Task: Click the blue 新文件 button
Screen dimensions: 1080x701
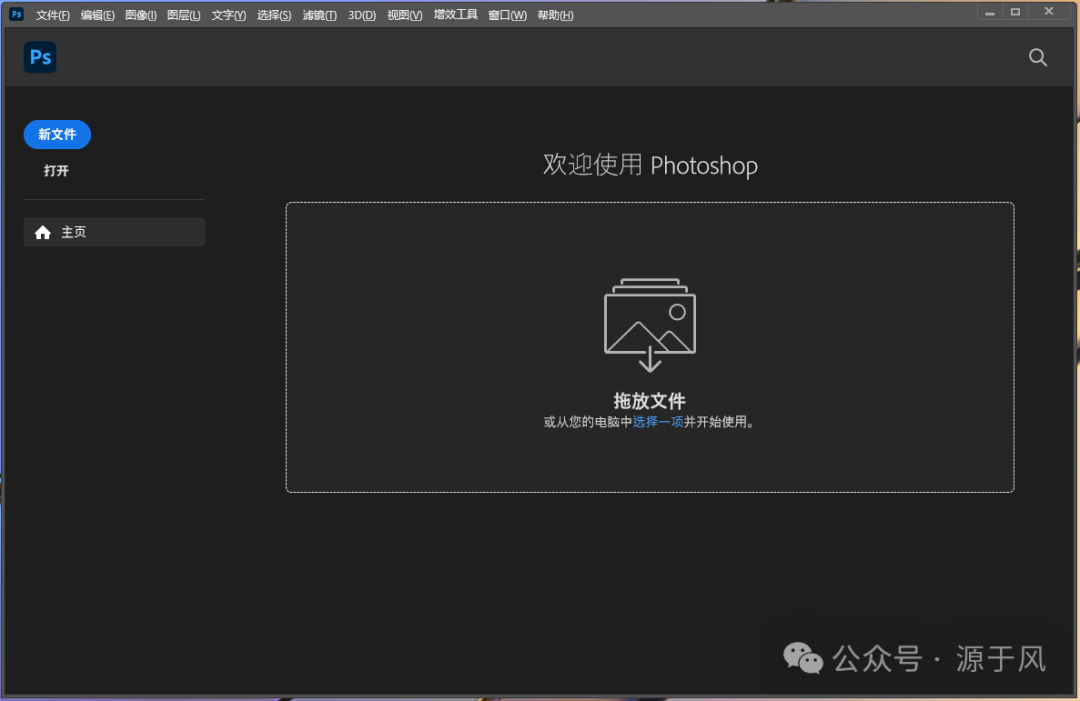Action: coord(57,134)
